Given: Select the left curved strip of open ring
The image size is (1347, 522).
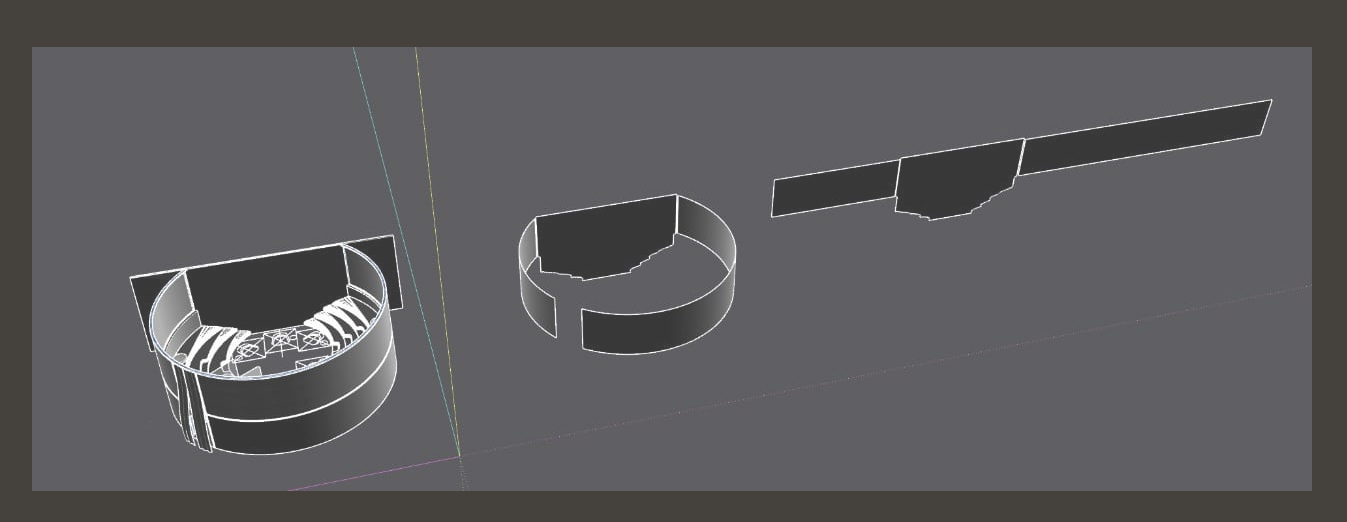Looking at the screenshot, I should point(538,300).
